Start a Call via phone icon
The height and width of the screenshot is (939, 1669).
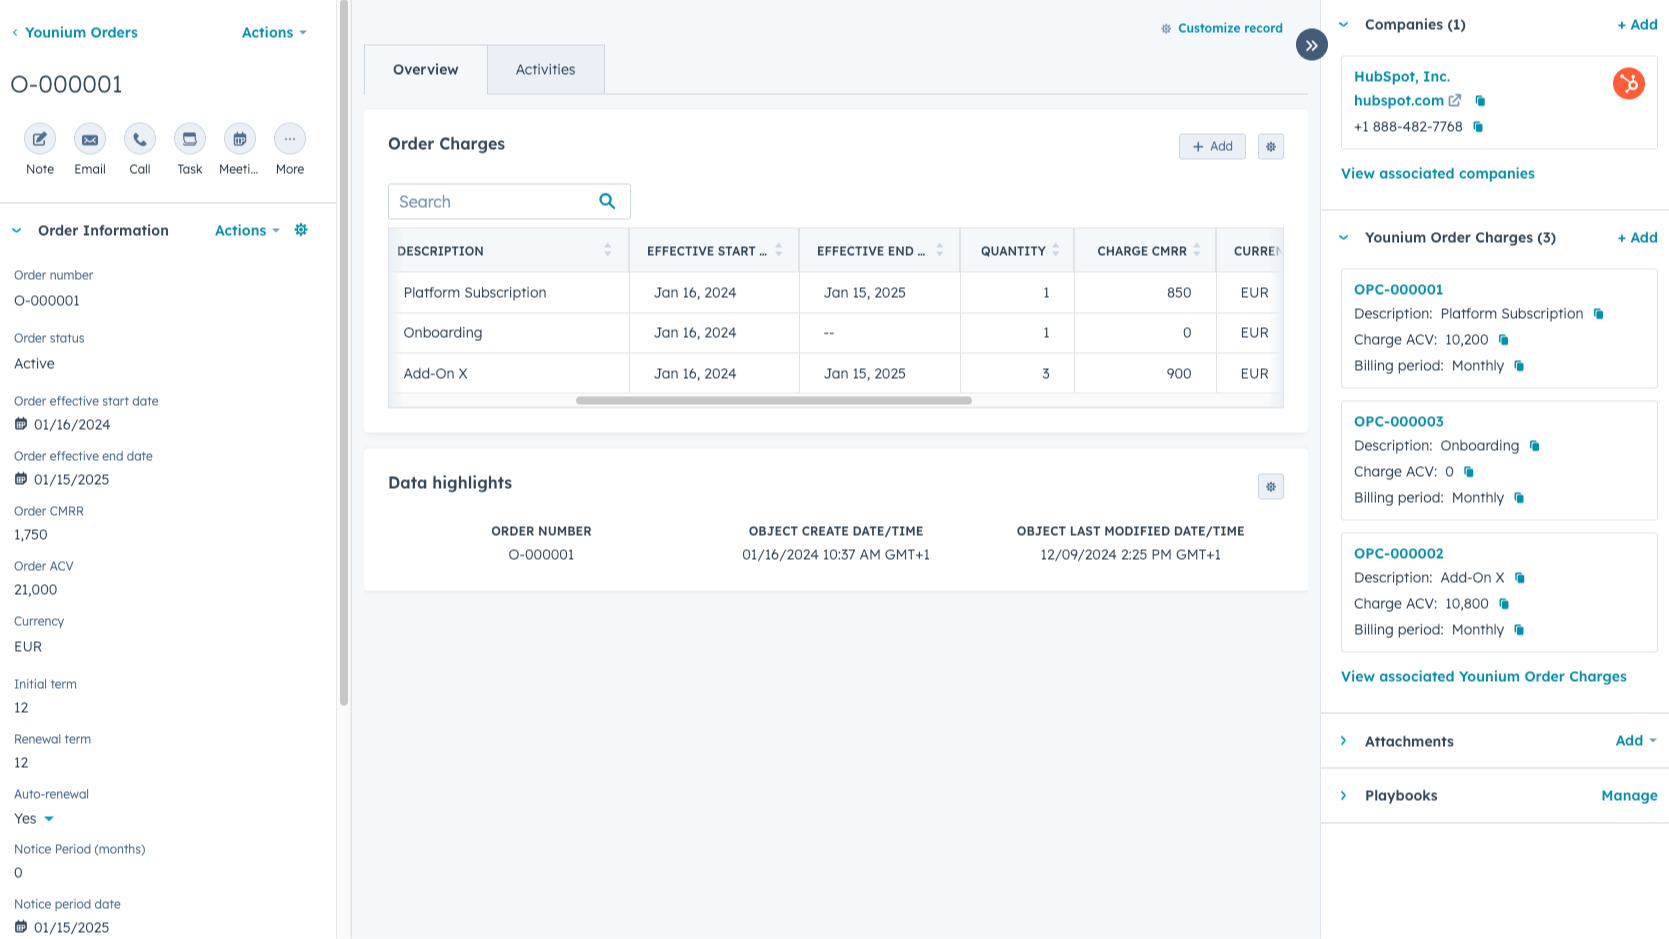pyautogui.click(x=140, y=140)
